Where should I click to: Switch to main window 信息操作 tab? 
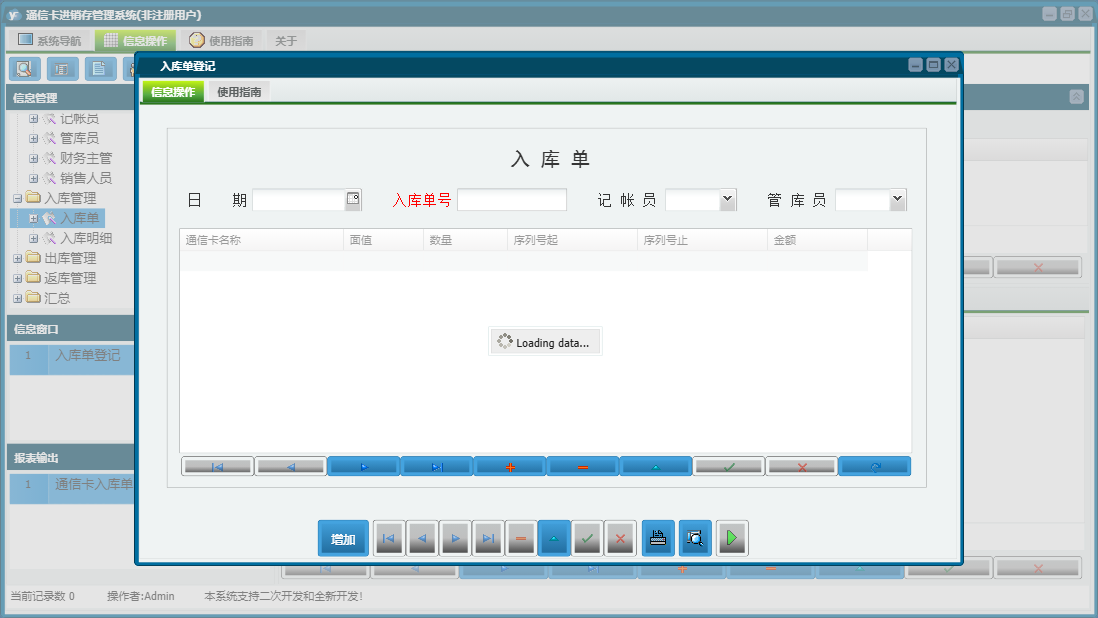(x=135, y=41)
